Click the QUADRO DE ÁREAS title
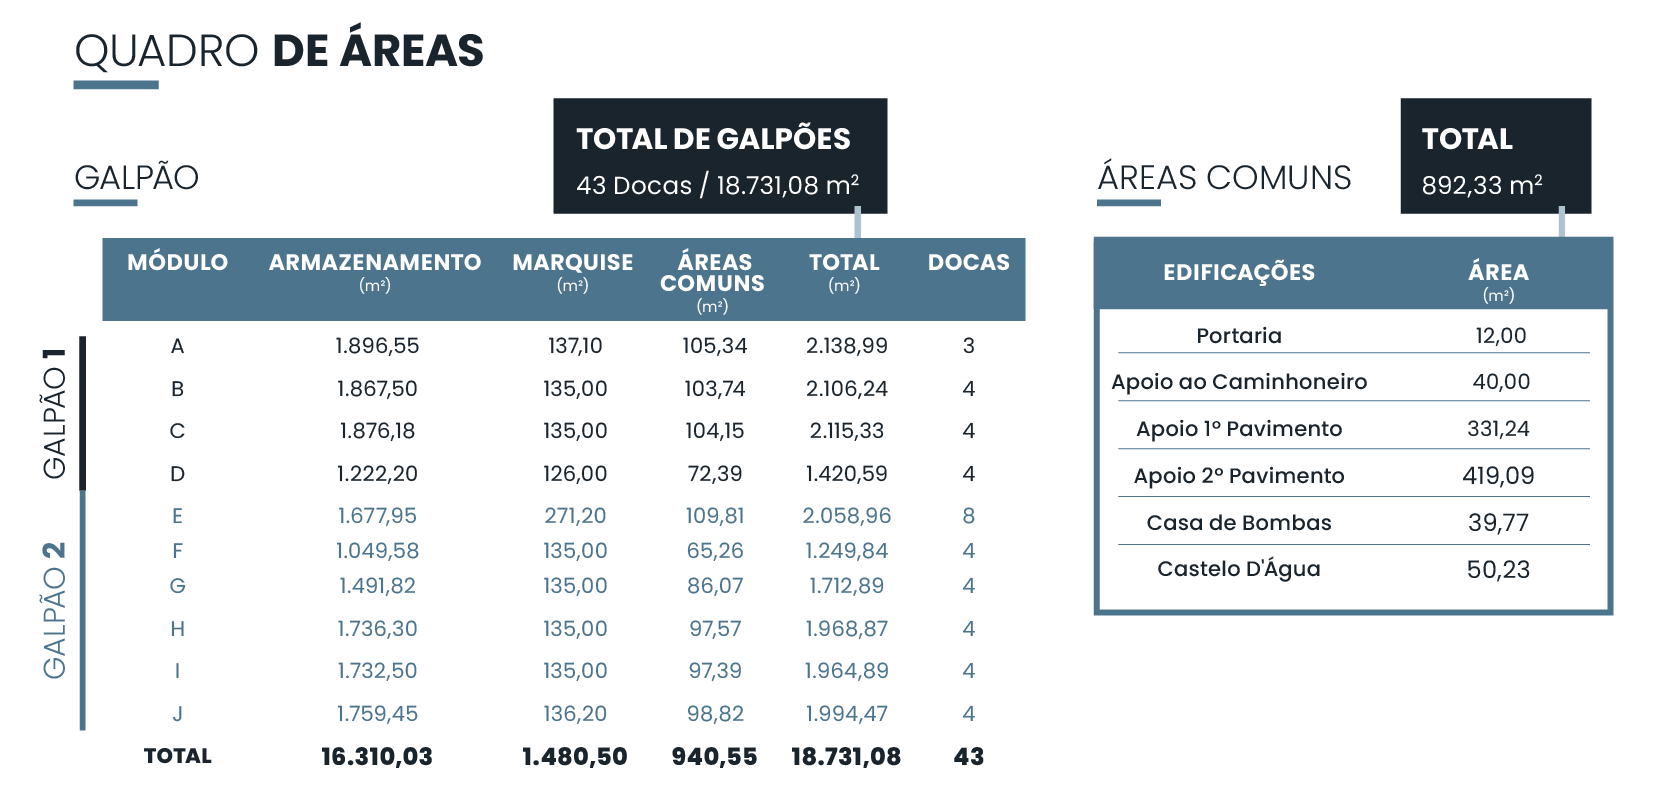The width and height of the screenshot is (1655, 798). [x=279, y=51]
